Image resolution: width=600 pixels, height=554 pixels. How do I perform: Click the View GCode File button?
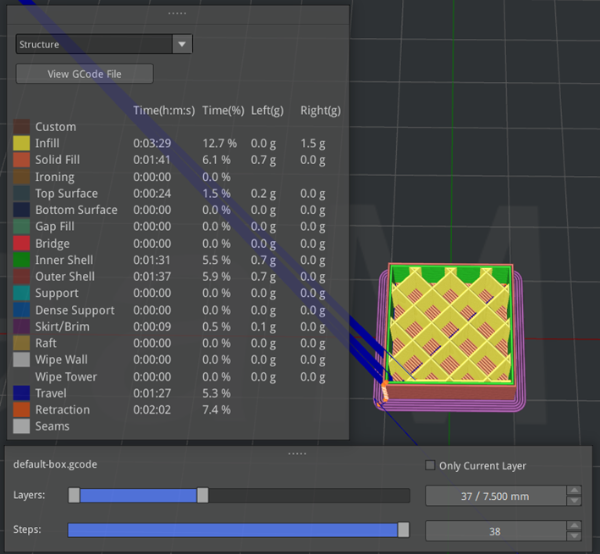(84, 74)
